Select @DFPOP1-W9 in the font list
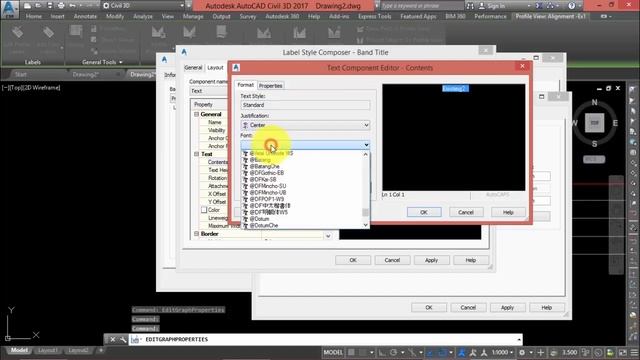The height and width of the screenshot is (360, 640). coord(266,199)
